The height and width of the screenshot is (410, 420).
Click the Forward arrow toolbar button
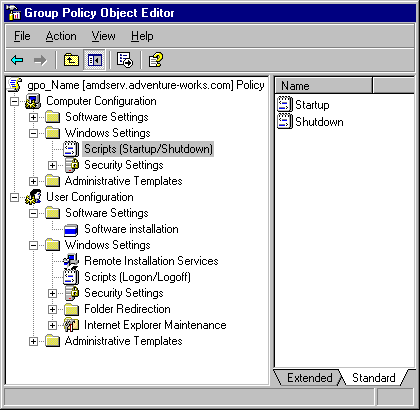click(x=40, y=60)
